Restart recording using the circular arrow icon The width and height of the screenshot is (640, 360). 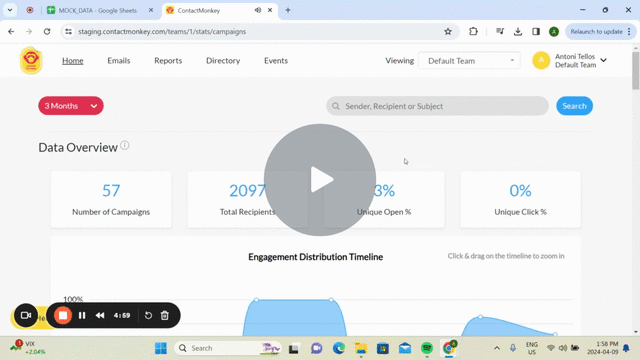pos(148,316)
